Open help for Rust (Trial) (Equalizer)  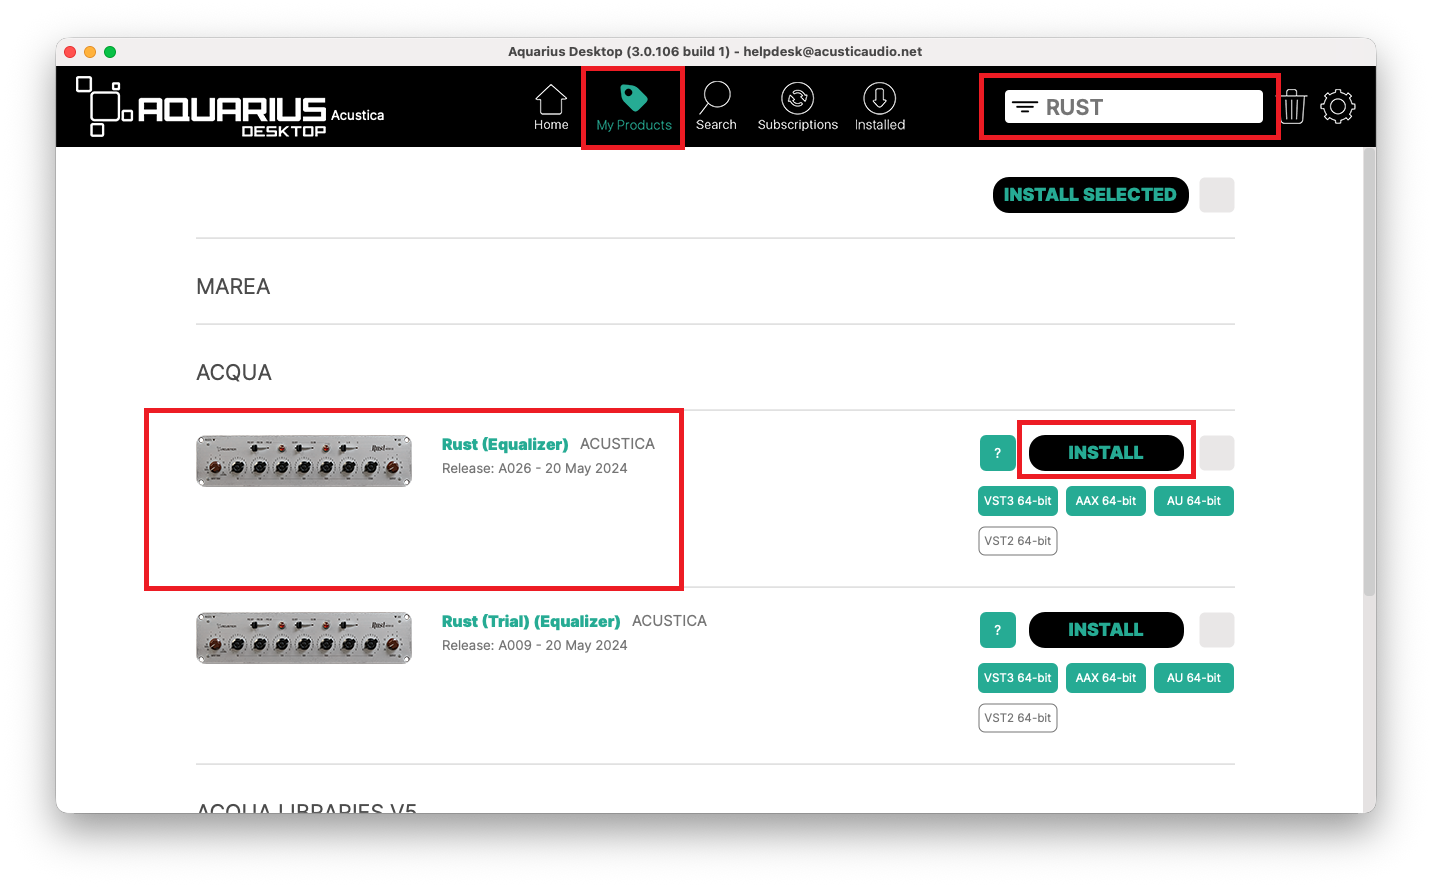click(x=997, y=630)
